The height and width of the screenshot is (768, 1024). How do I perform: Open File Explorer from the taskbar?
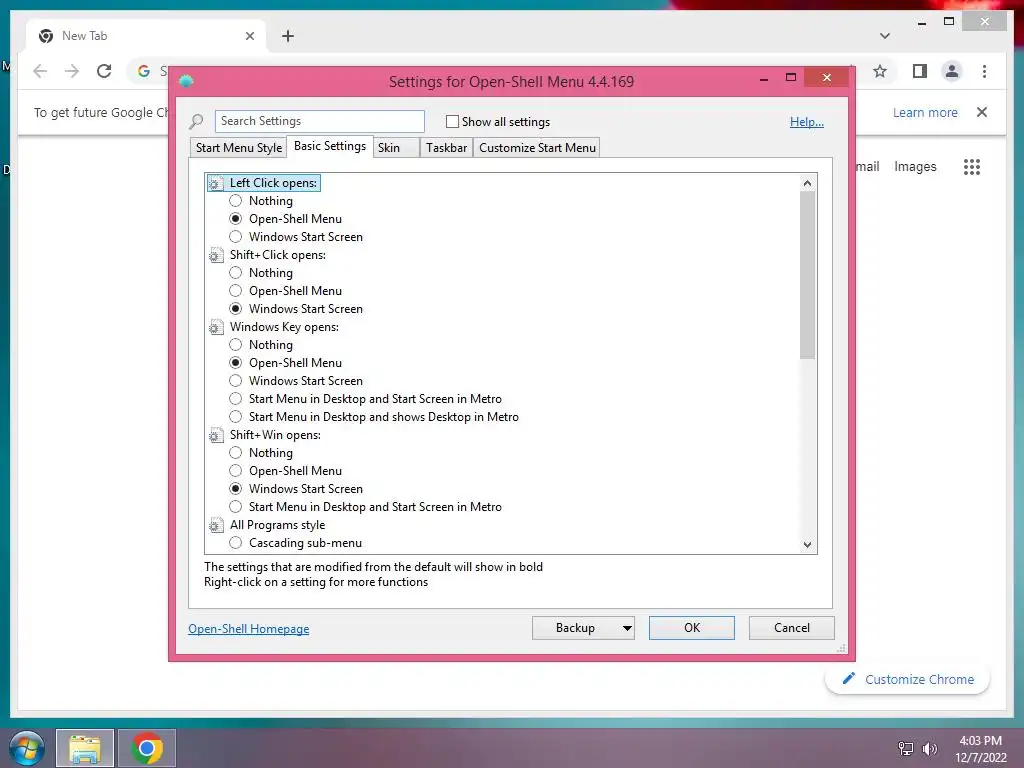[x=85, y=748]
